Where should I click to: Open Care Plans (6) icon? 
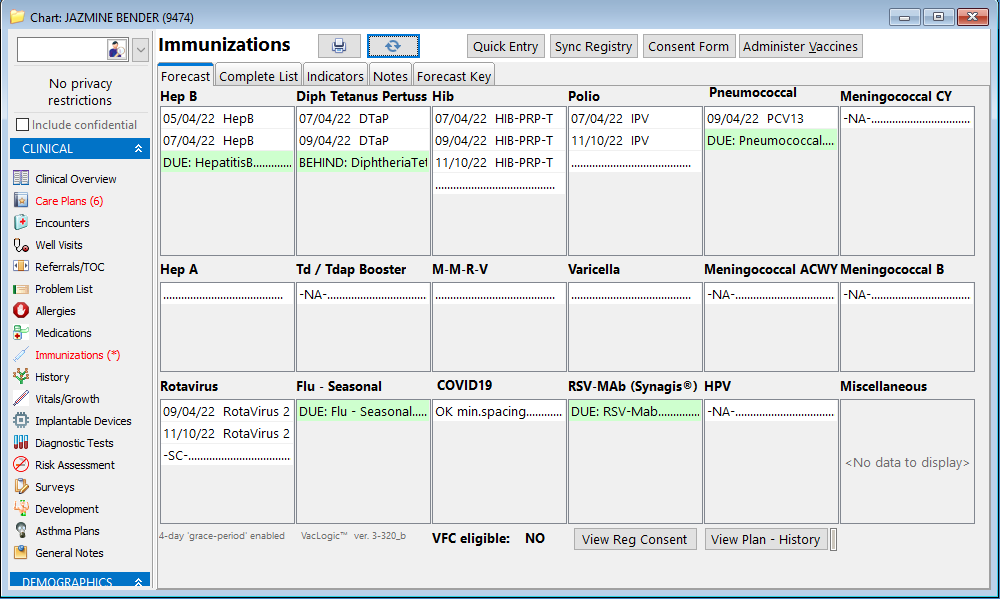click(21, 200)
